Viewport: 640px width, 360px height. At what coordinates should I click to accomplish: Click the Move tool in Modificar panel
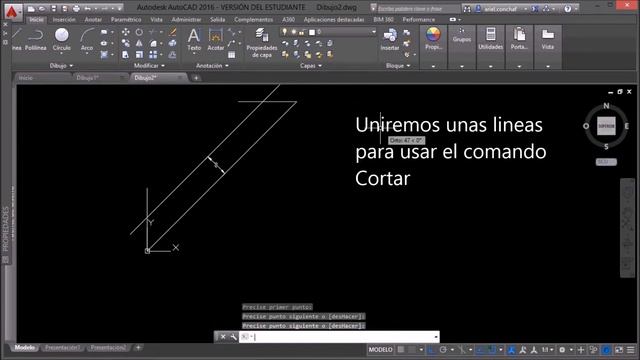point(126,32)
